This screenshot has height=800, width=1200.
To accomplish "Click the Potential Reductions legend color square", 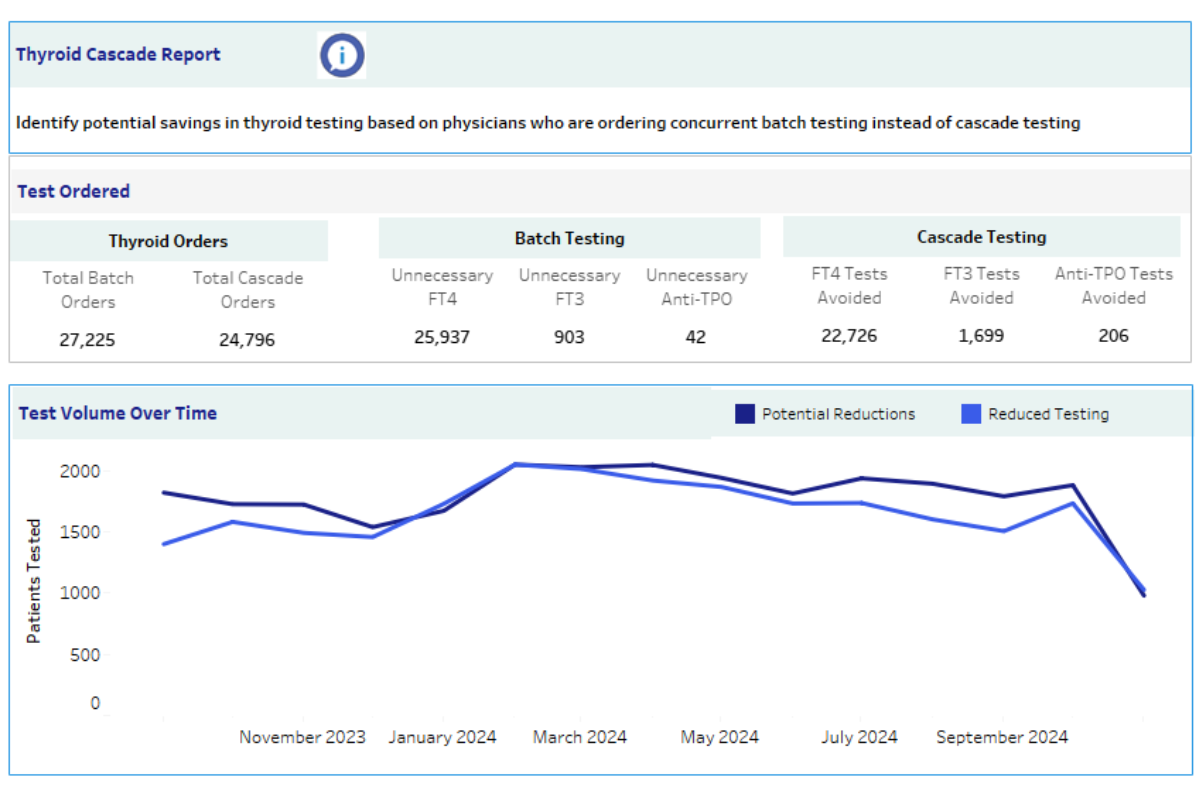I will pyautogui.click(x=744, y=413).
